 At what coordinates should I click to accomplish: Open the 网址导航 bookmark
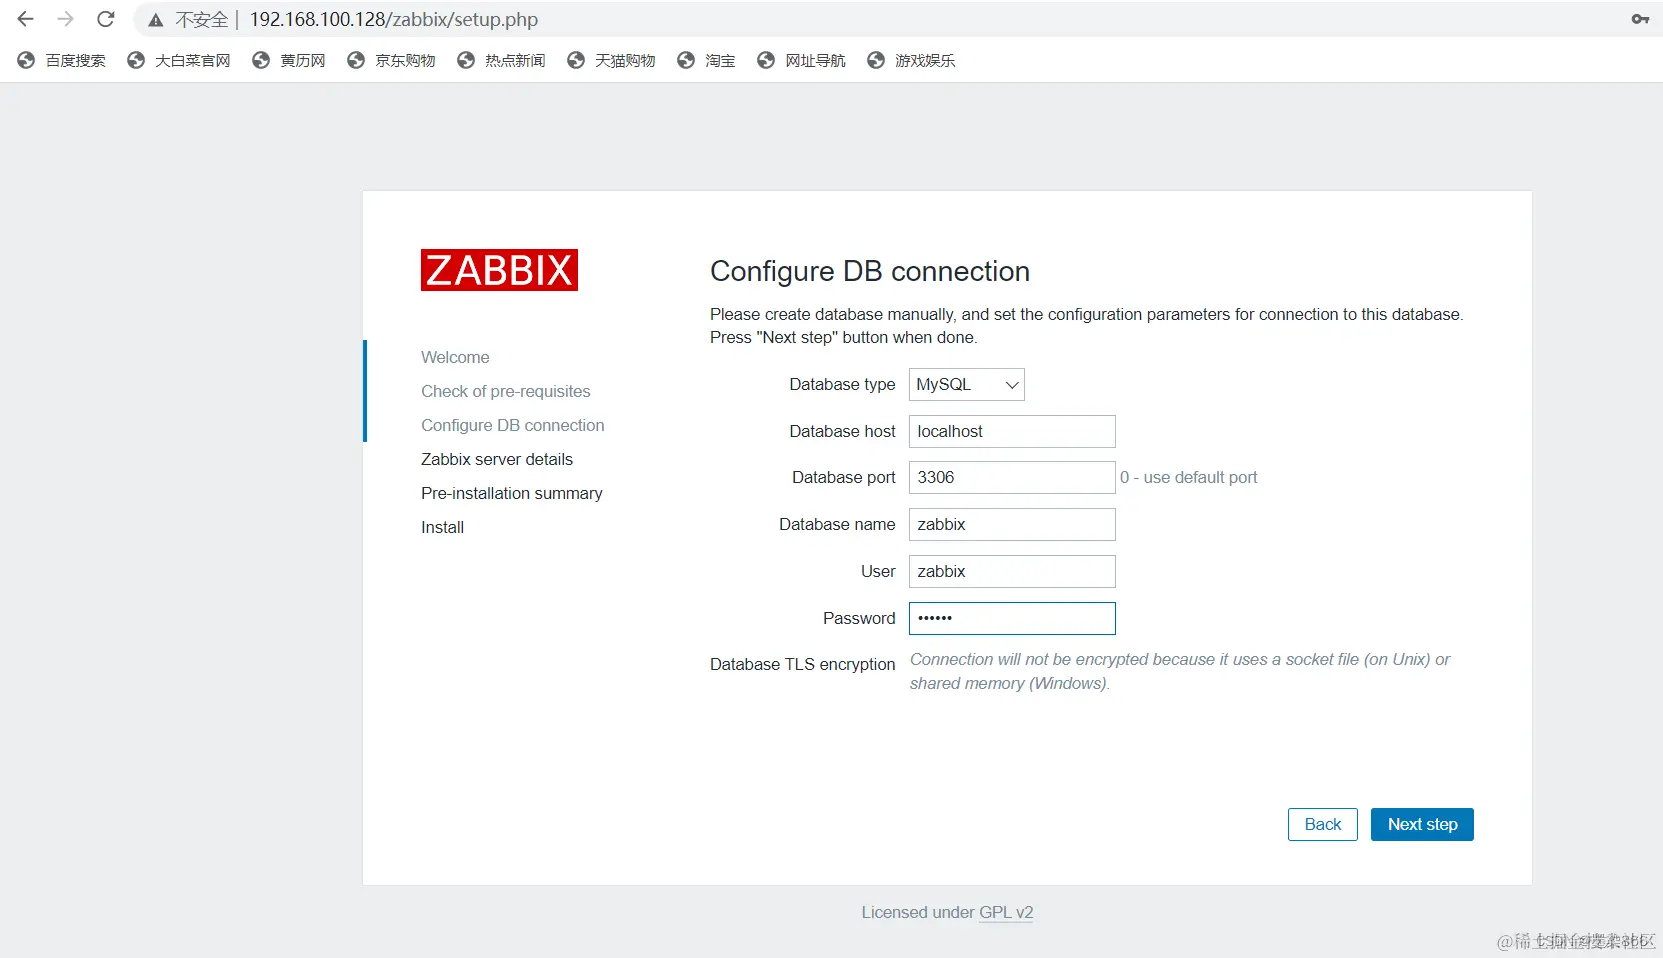801,60
